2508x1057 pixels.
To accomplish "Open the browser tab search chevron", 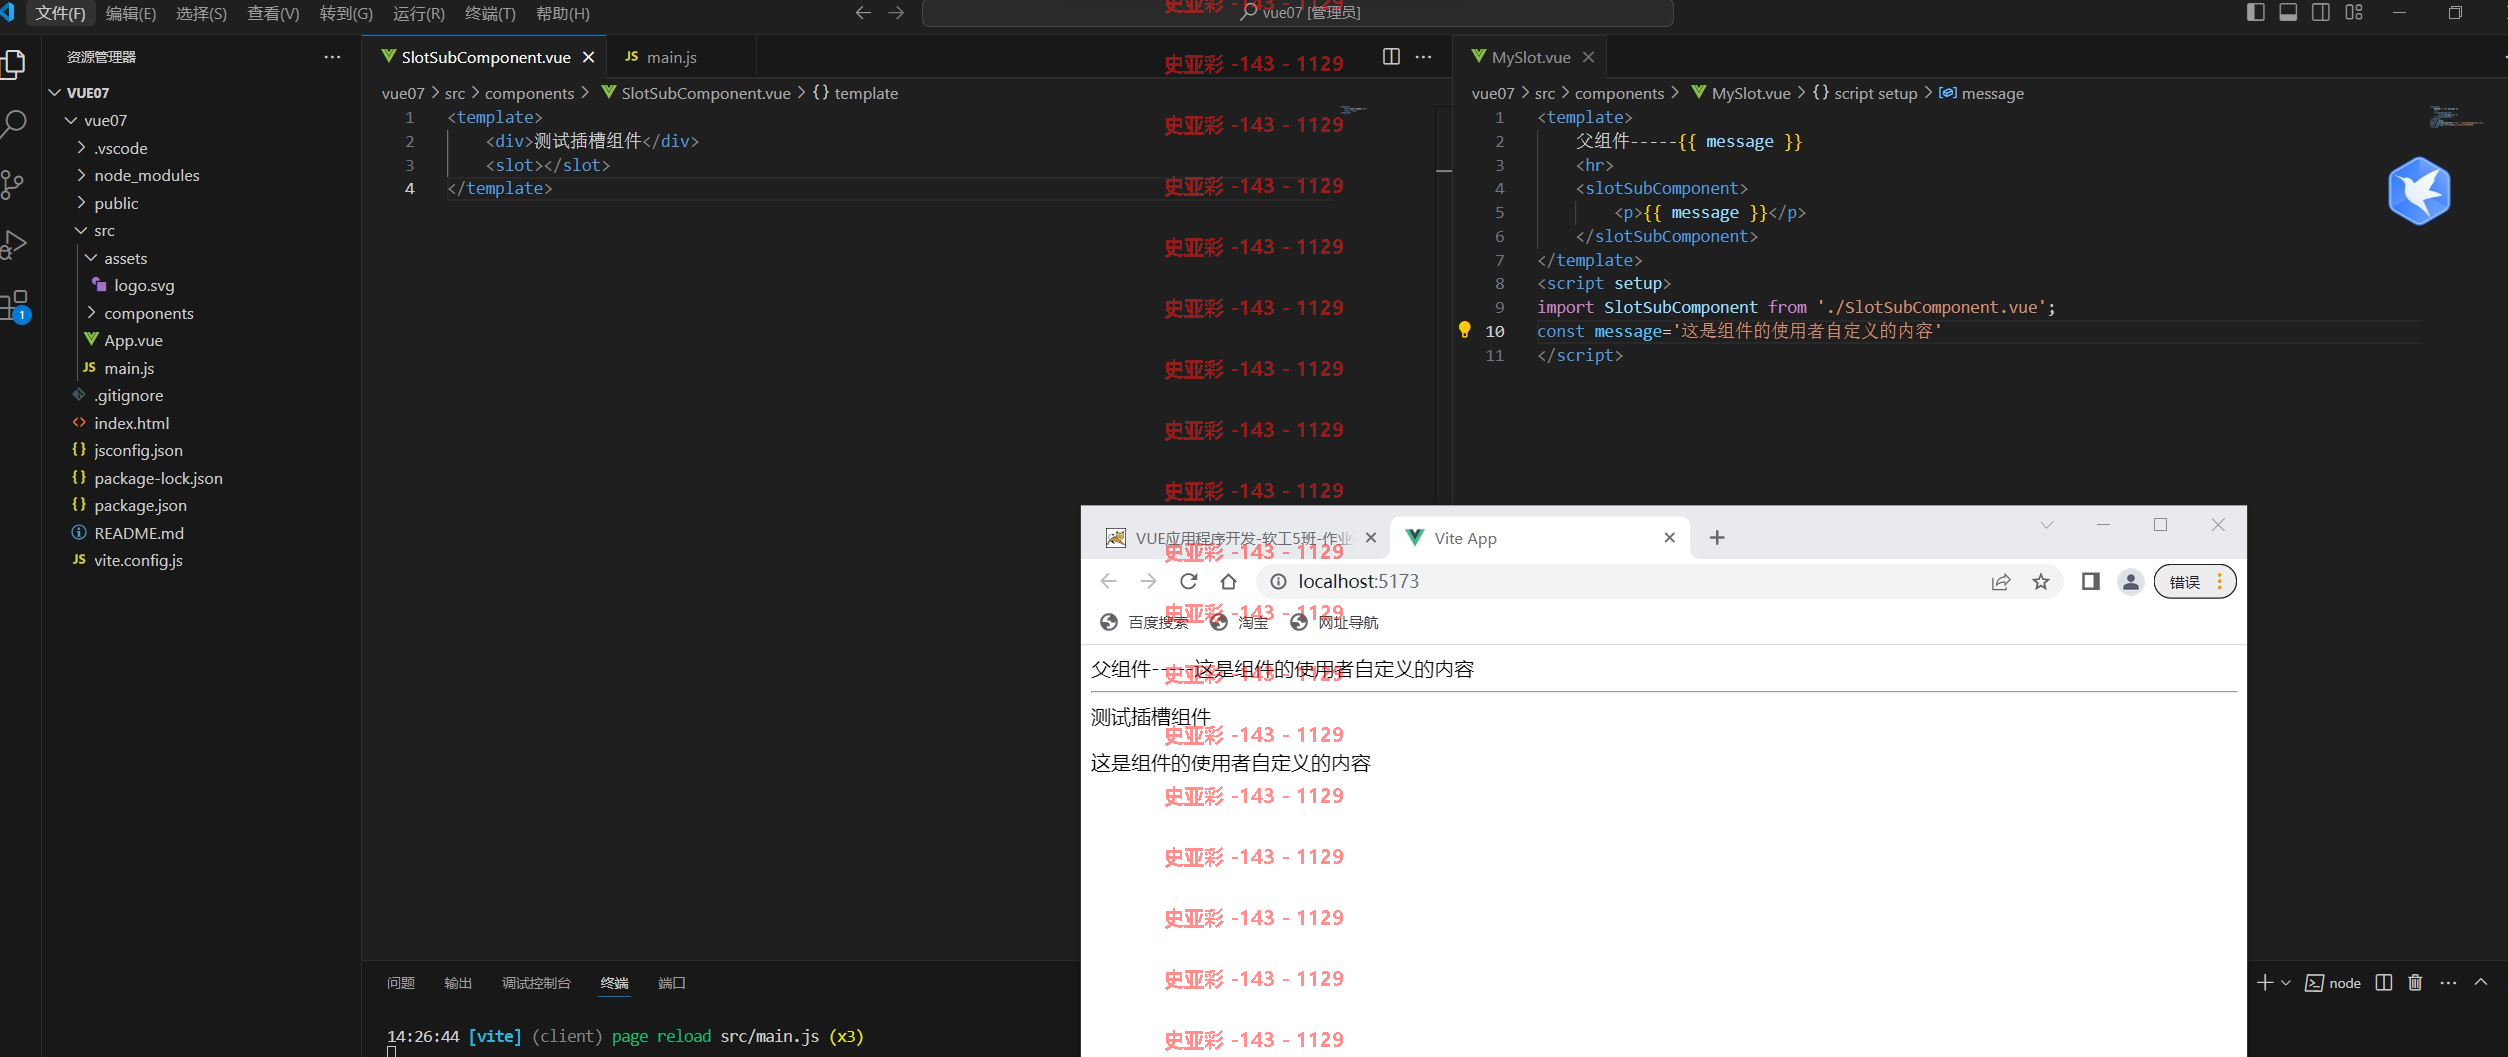I will 2047,525.
